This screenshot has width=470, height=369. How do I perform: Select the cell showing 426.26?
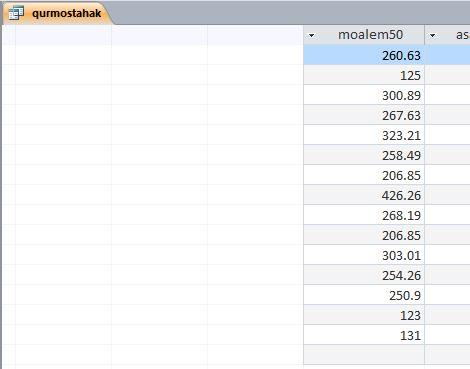(364, 195)
